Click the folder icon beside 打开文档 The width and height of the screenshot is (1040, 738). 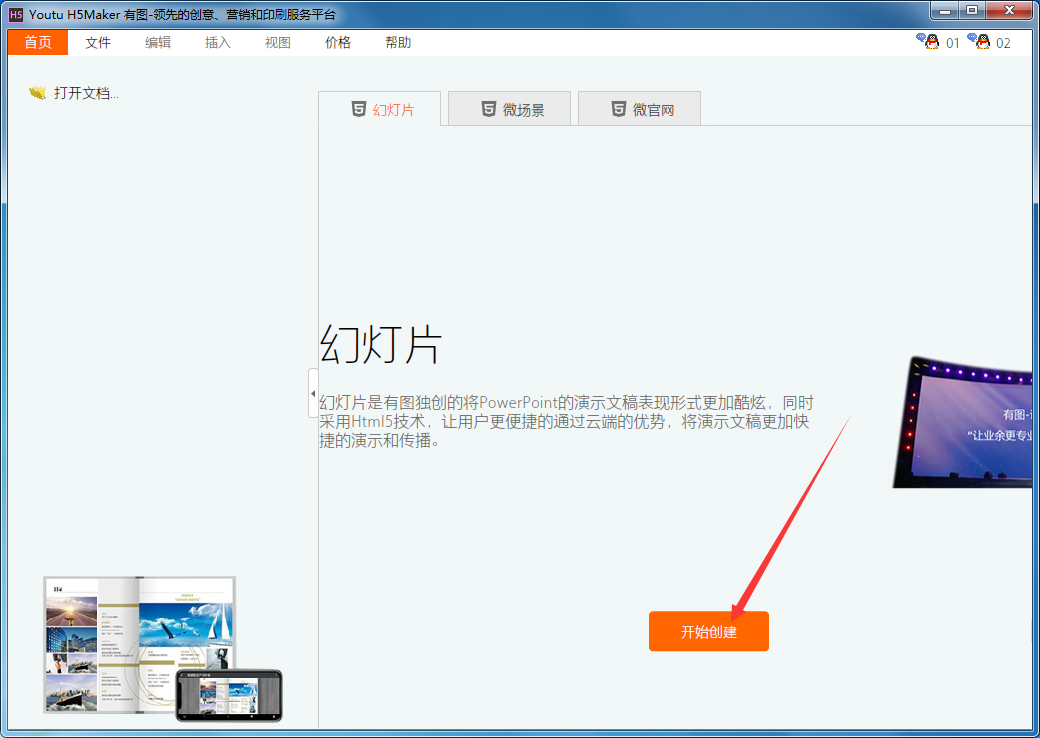[x=37, y=93]
